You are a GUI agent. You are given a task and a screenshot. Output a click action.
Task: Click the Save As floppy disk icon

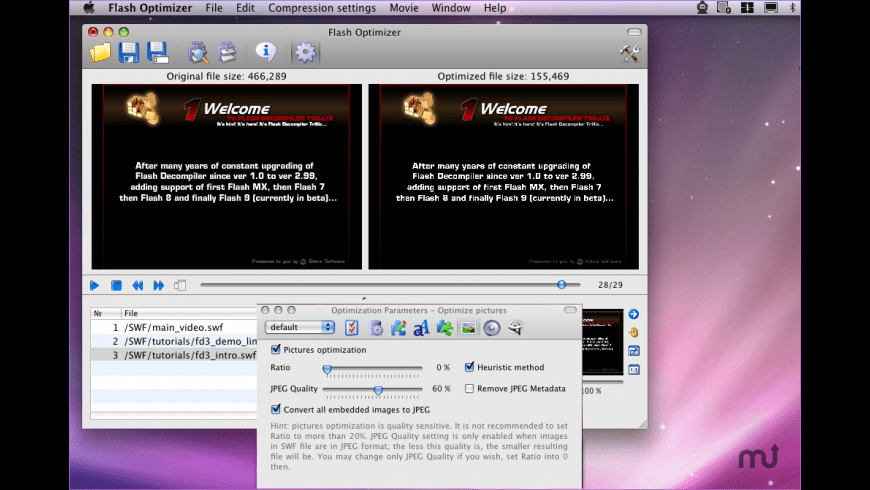(158, 53)
